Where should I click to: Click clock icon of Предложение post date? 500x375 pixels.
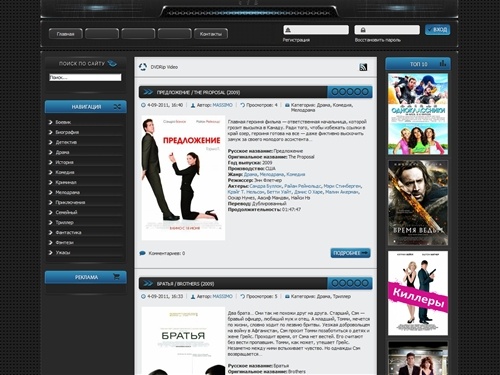click(143, 105)
